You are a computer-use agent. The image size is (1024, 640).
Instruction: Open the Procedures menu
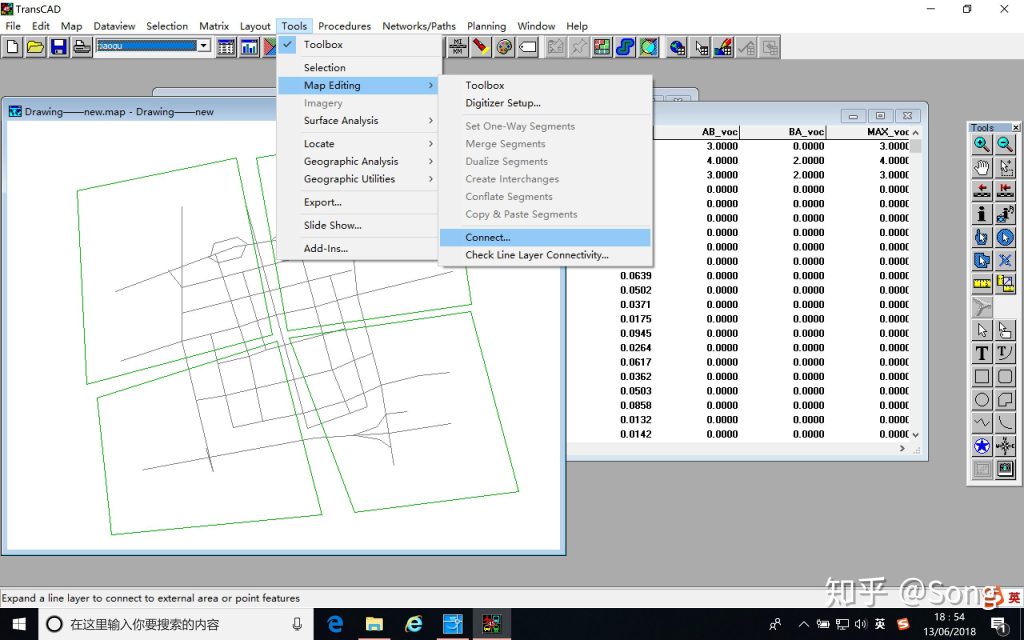tap(345, 26)
